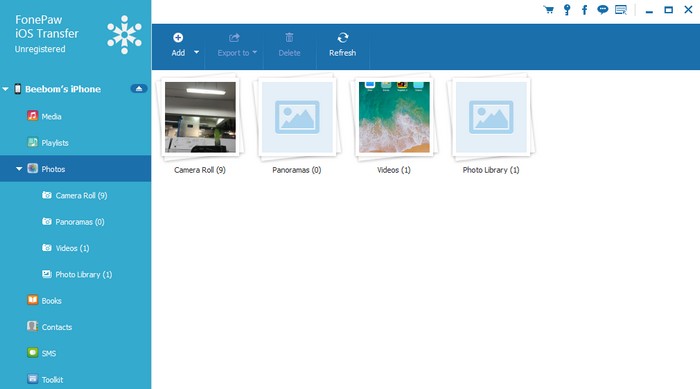Open the Videos (1) album thumbnail
The image size is (700, 389).
click(x=394, y=117)
